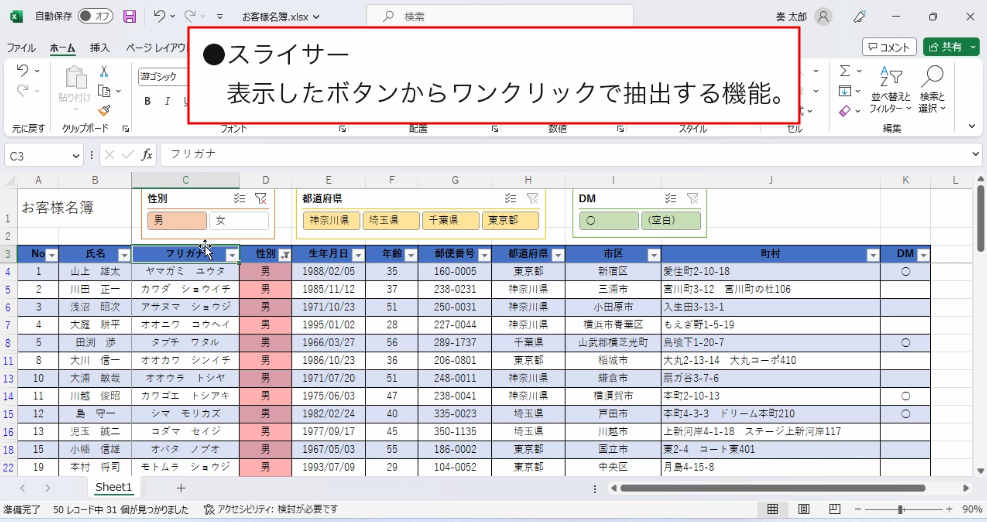Open Find and Select magnifier
This screenshot has width=987, height=522.
point(932,89)
